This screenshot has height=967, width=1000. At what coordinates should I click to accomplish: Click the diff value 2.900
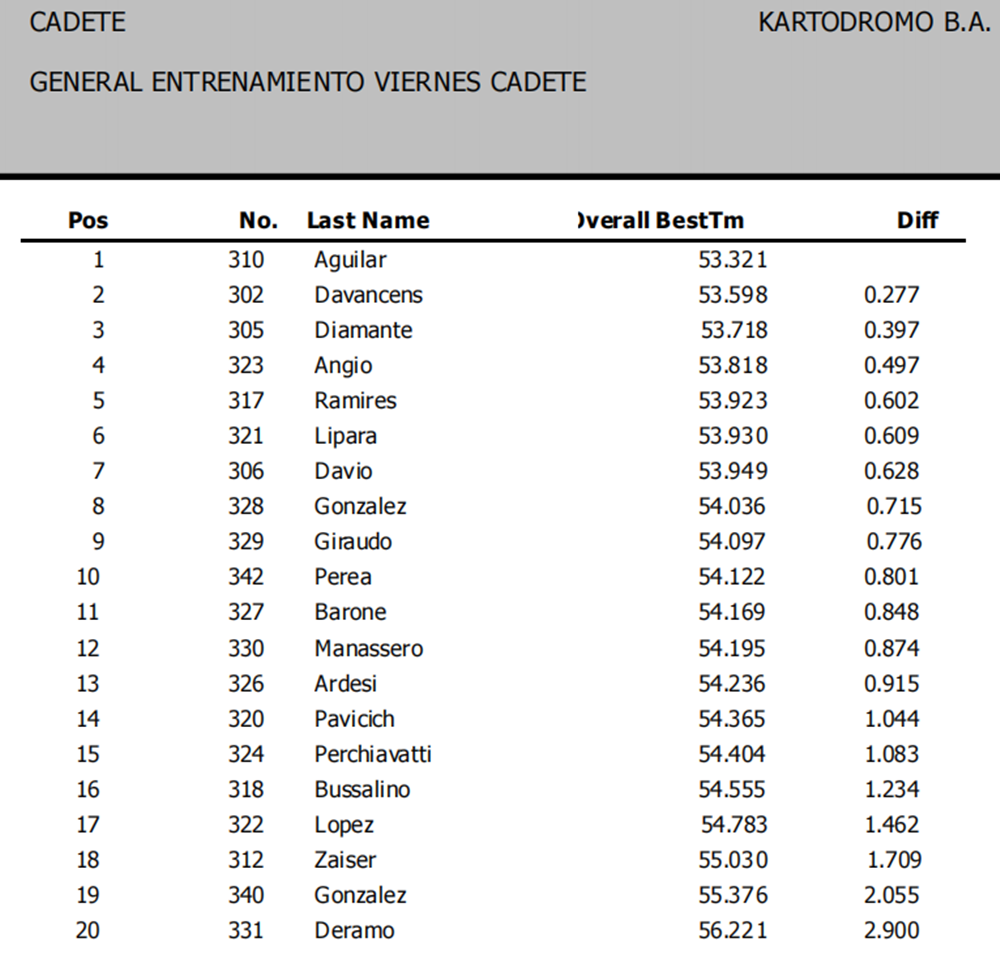891,930
